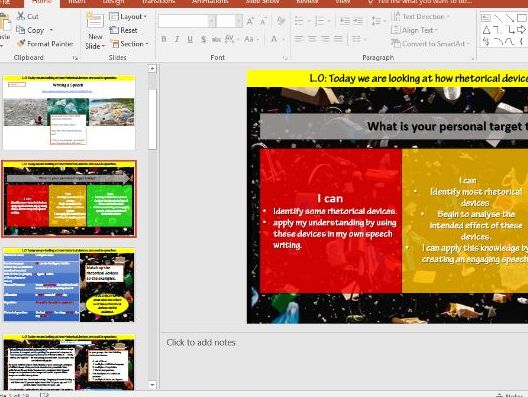The image size is (528, 397).
Task: Click slide panel scroll down arrow
Action: [152, 385]
